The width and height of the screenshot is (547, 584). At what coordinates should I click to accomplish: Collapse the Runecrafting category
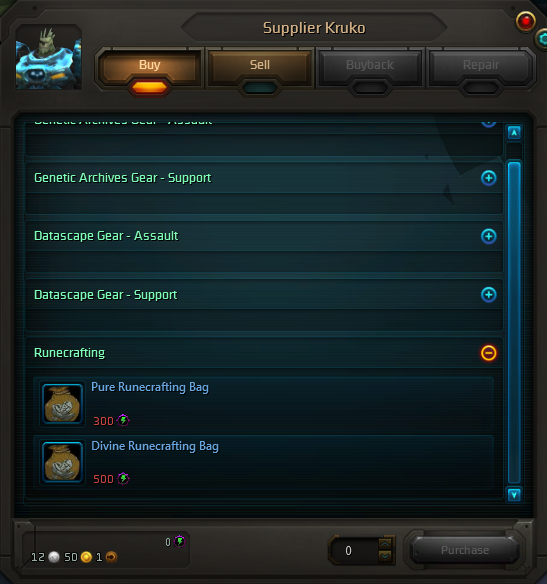[489, 353]
